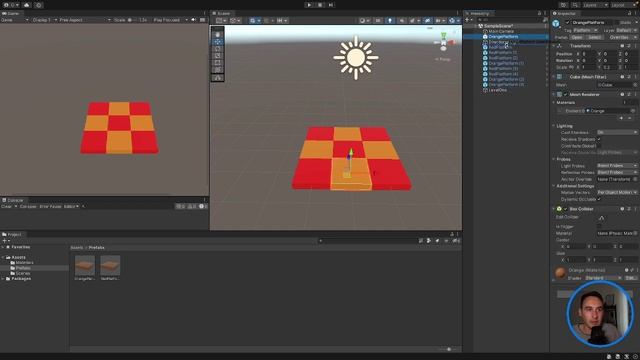This screenshot has width=640, height=360.
Task: Toggle Scene audio icon
Action: coord(402,20)
